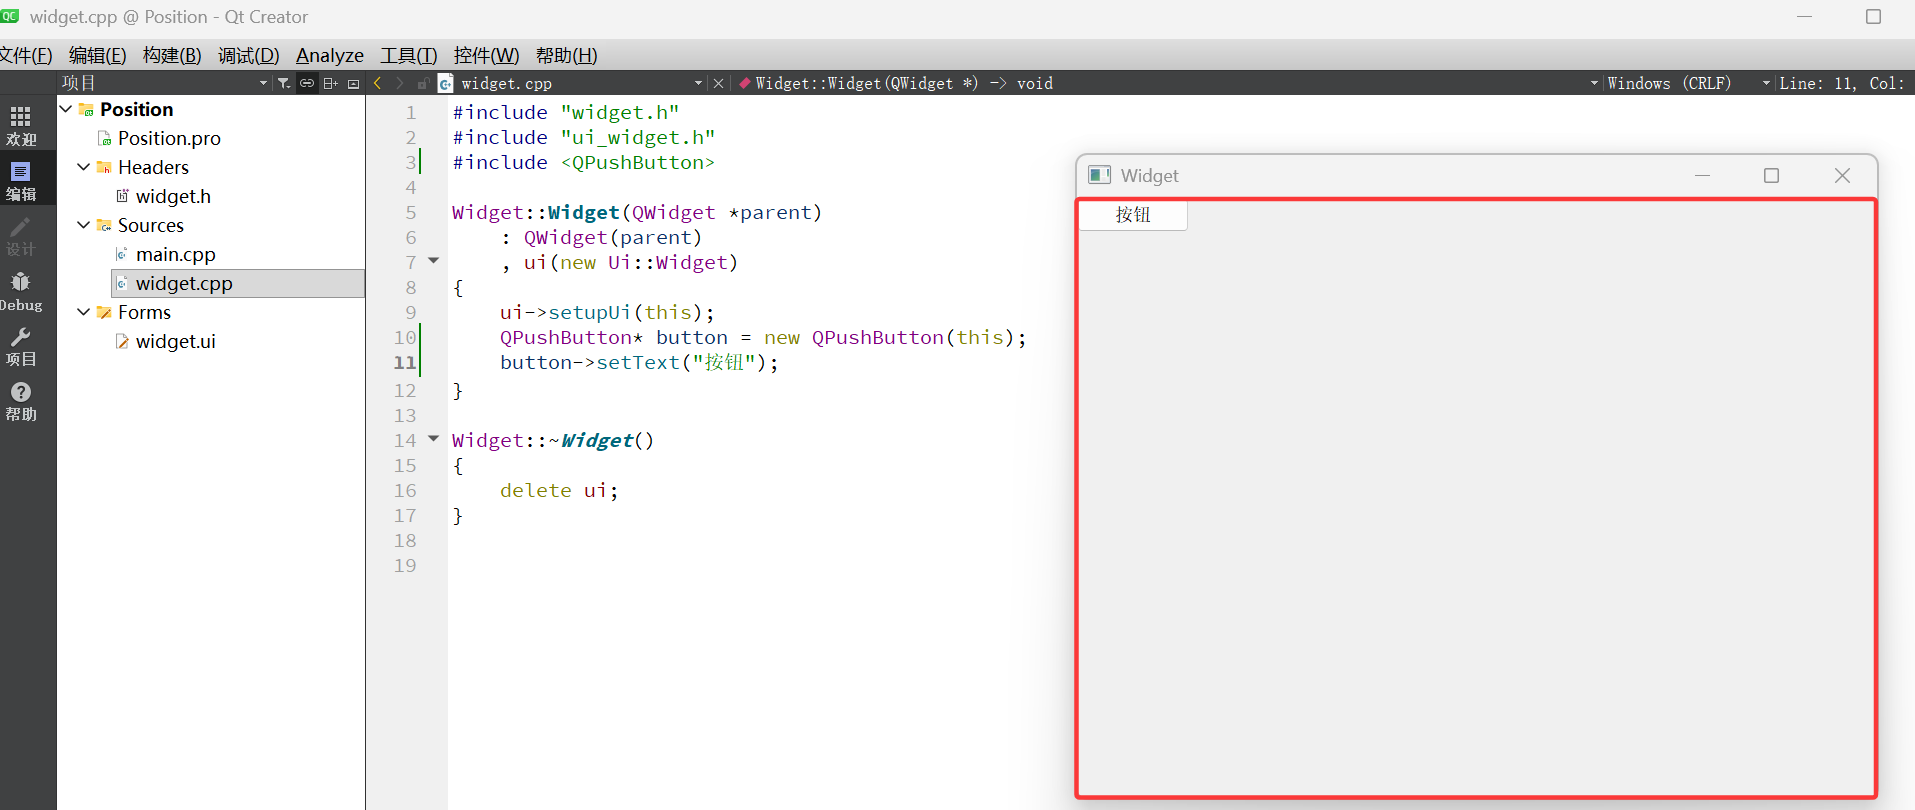Screen dimensions: 1915x810
Task: Open the 项目 view selector dropdown
Action: click(x=263, y=83)
